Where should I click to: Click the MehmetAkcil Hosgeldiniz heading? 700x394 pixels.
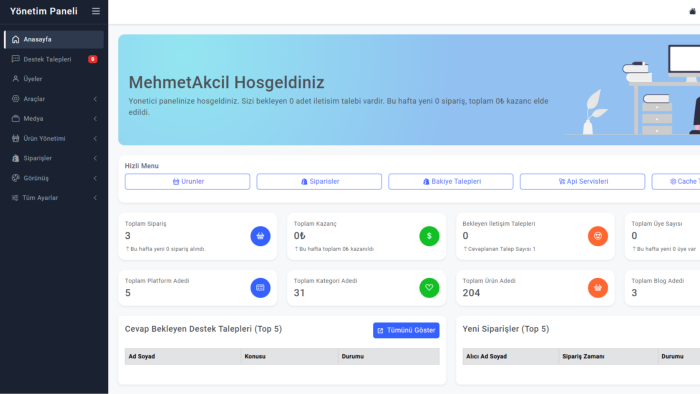click(226, 83)
